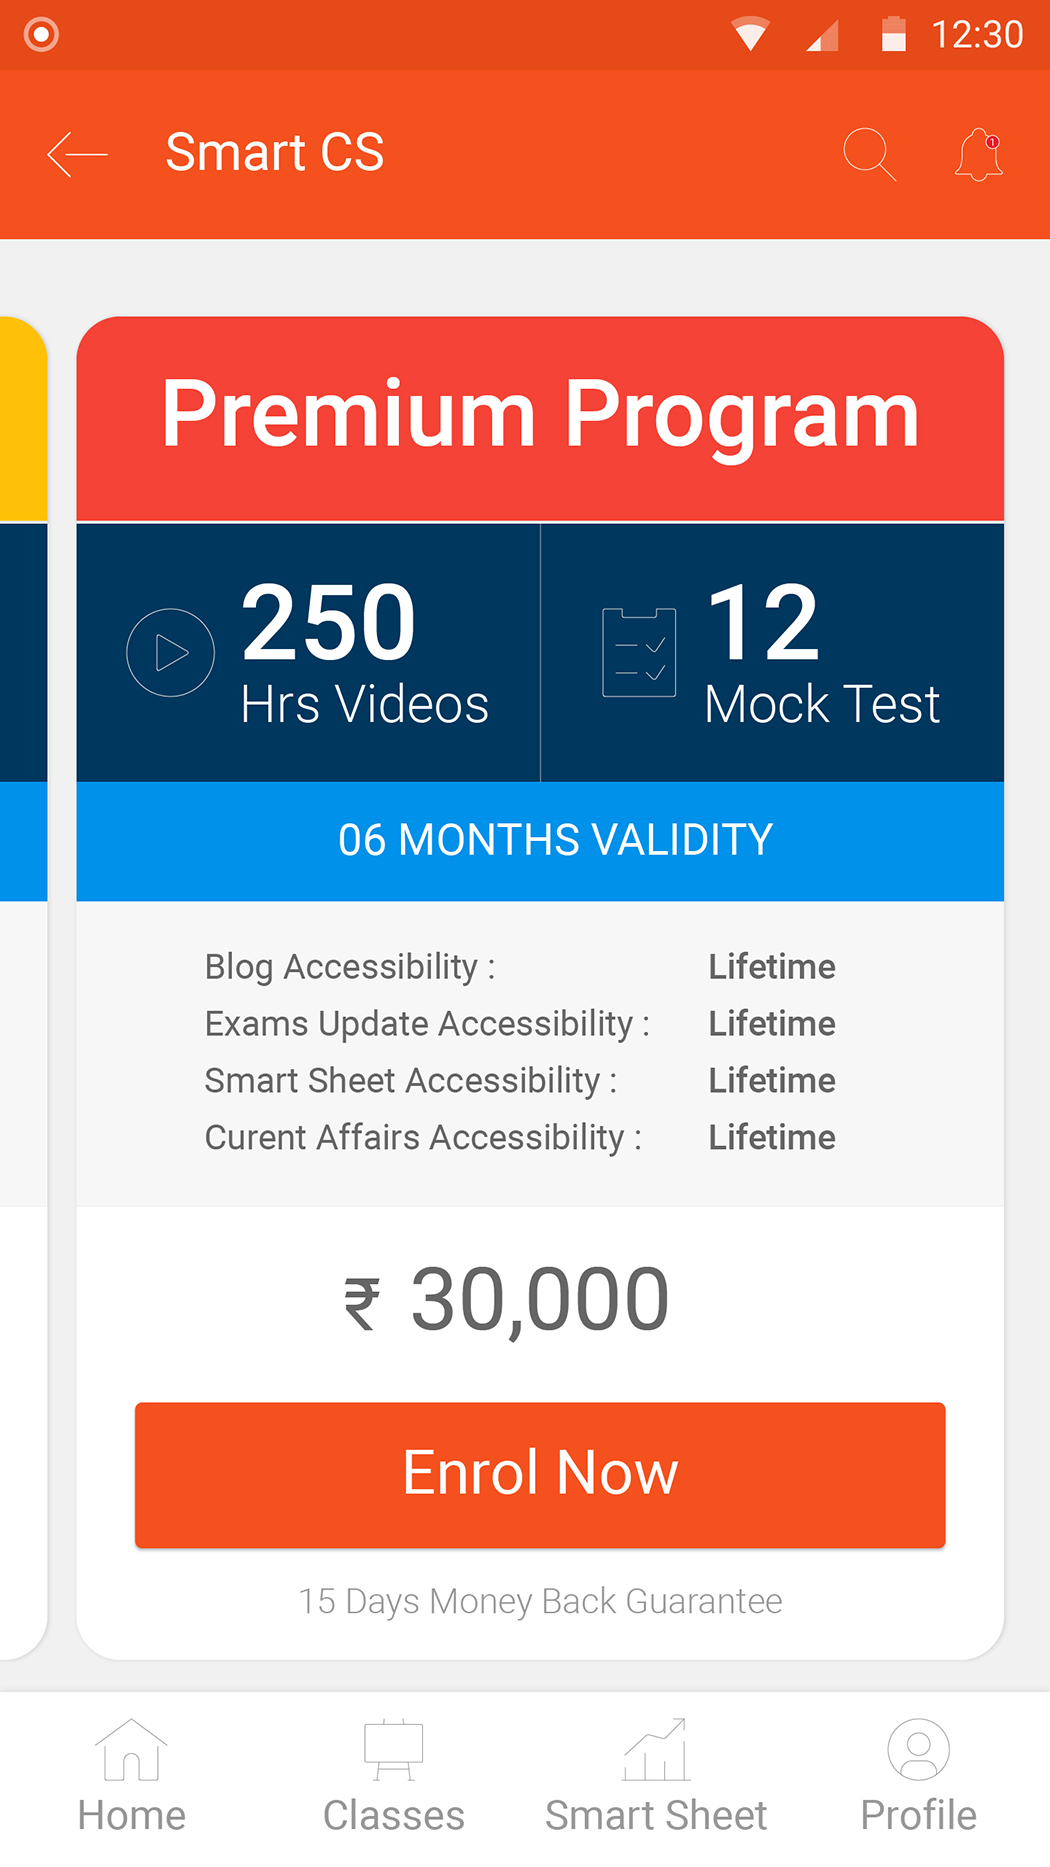Tap the Smart CS title
The image size is (1050, 1867).
coord(275,153)
